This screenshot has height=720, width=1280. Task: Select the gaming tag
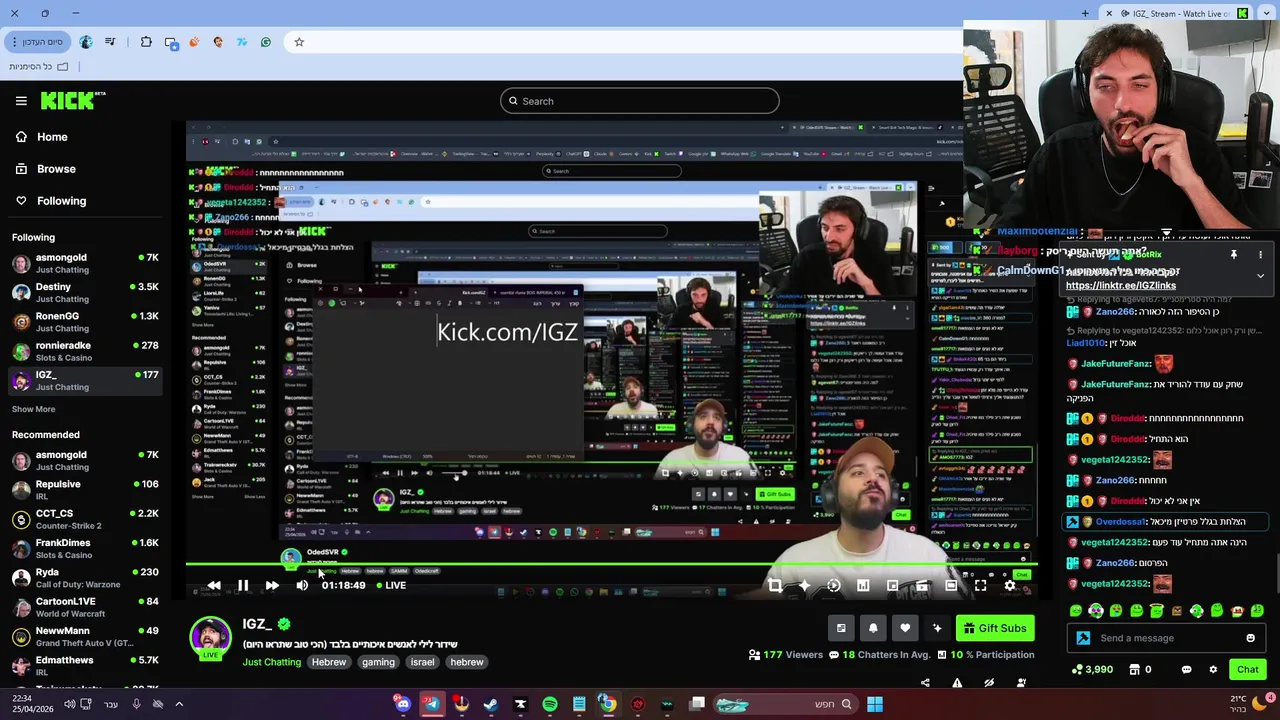(378, 662)
